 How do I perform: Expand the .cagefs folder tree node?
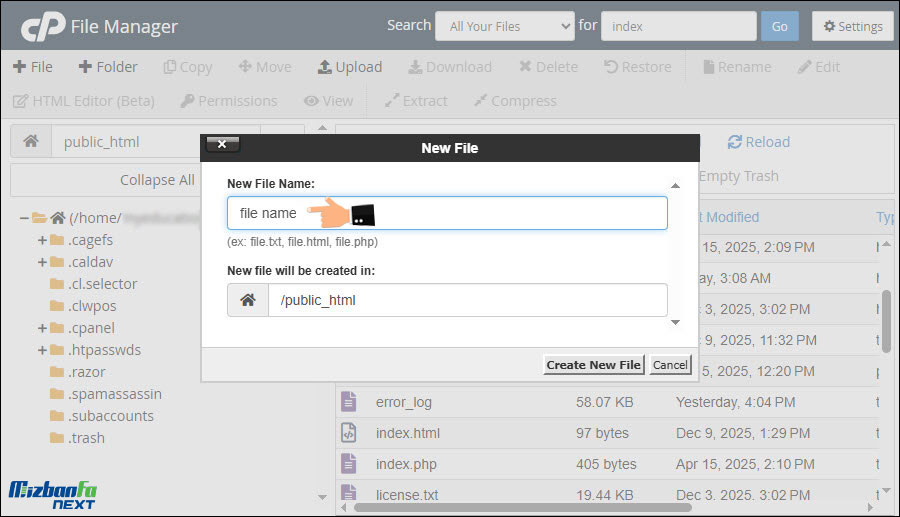tap(42, 240)
